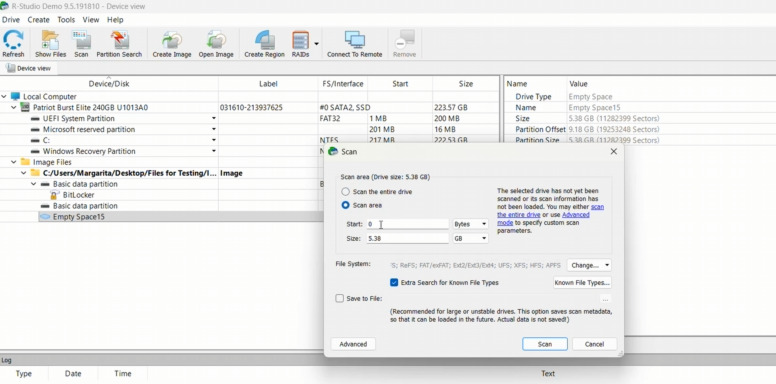Click the Scan button in the dialog
776x384 pixels.
click(x=544, y=344)
